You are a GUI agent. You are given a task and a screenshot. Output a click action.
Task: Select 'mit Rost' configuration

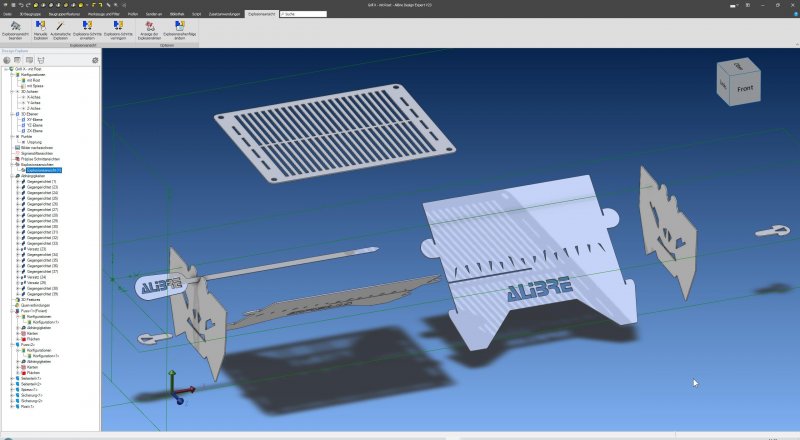[x=33, y=80]
